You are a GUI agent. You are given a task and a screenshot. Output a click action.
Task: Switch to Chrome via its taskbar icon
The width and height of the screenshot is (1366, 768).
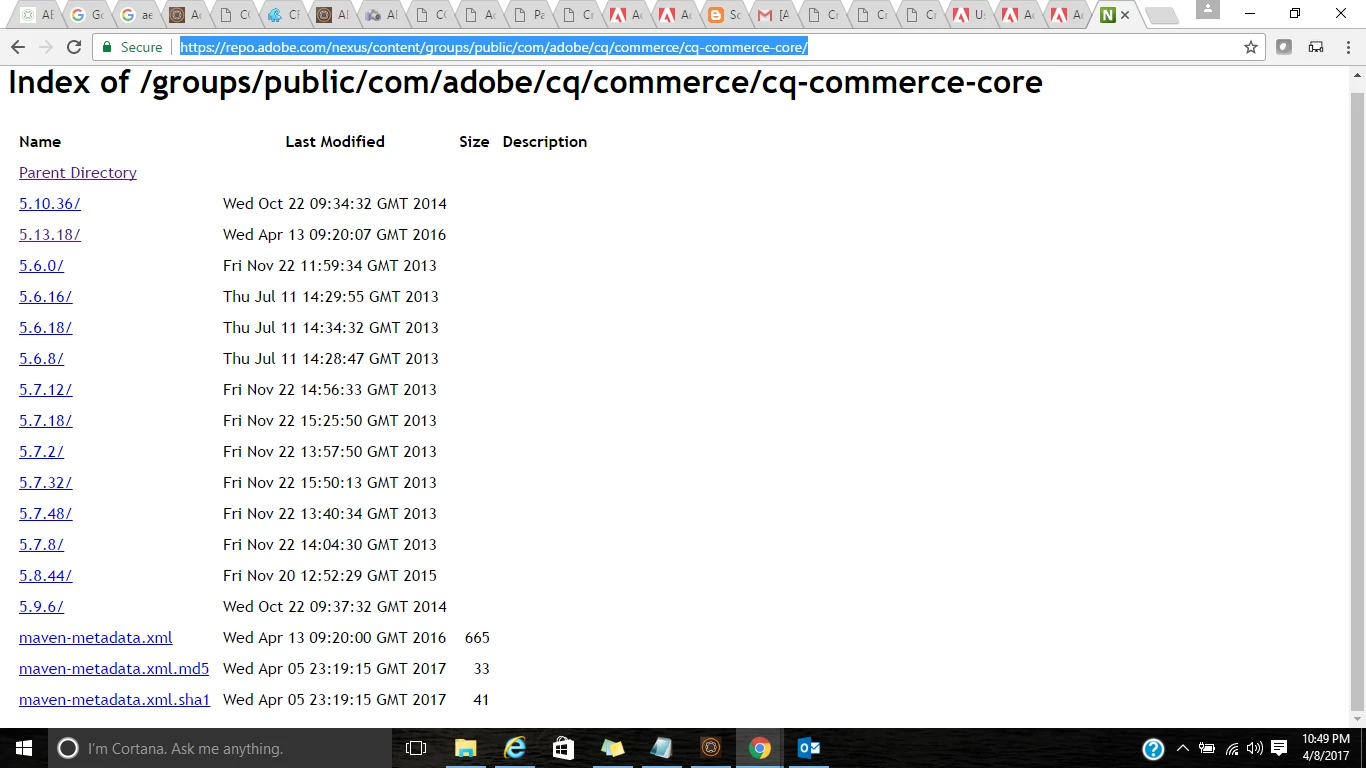760,748
